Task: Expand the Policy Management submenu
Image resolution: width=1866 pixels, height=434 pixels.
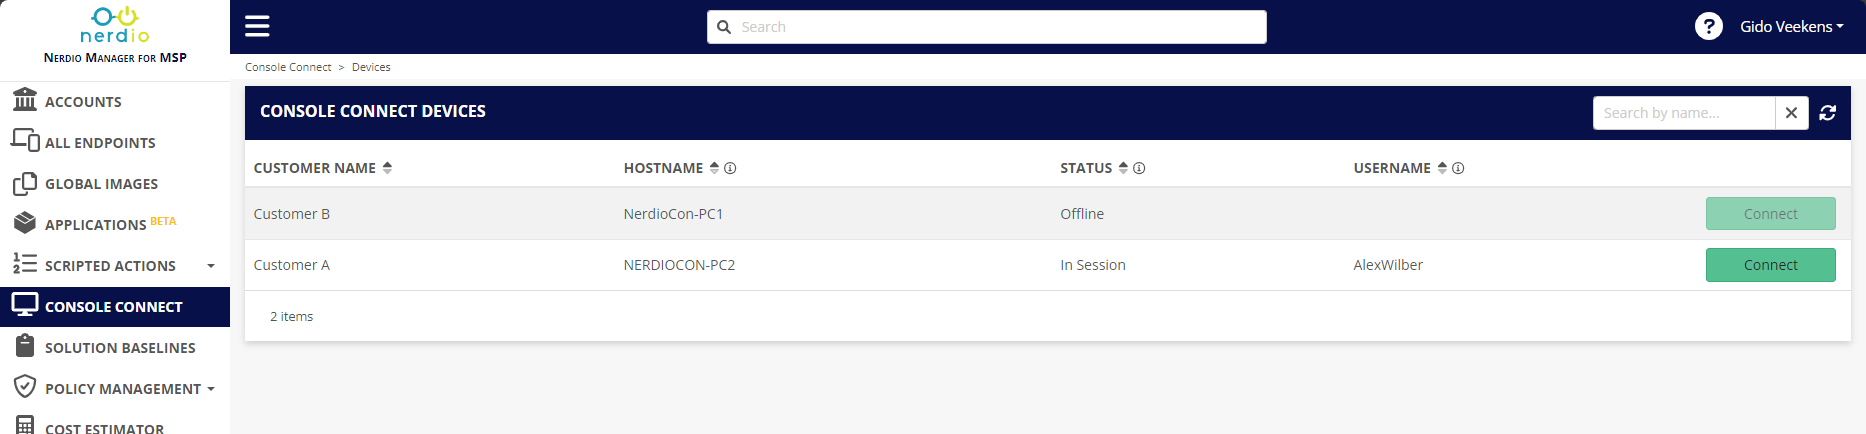Action: pos(211,389)
